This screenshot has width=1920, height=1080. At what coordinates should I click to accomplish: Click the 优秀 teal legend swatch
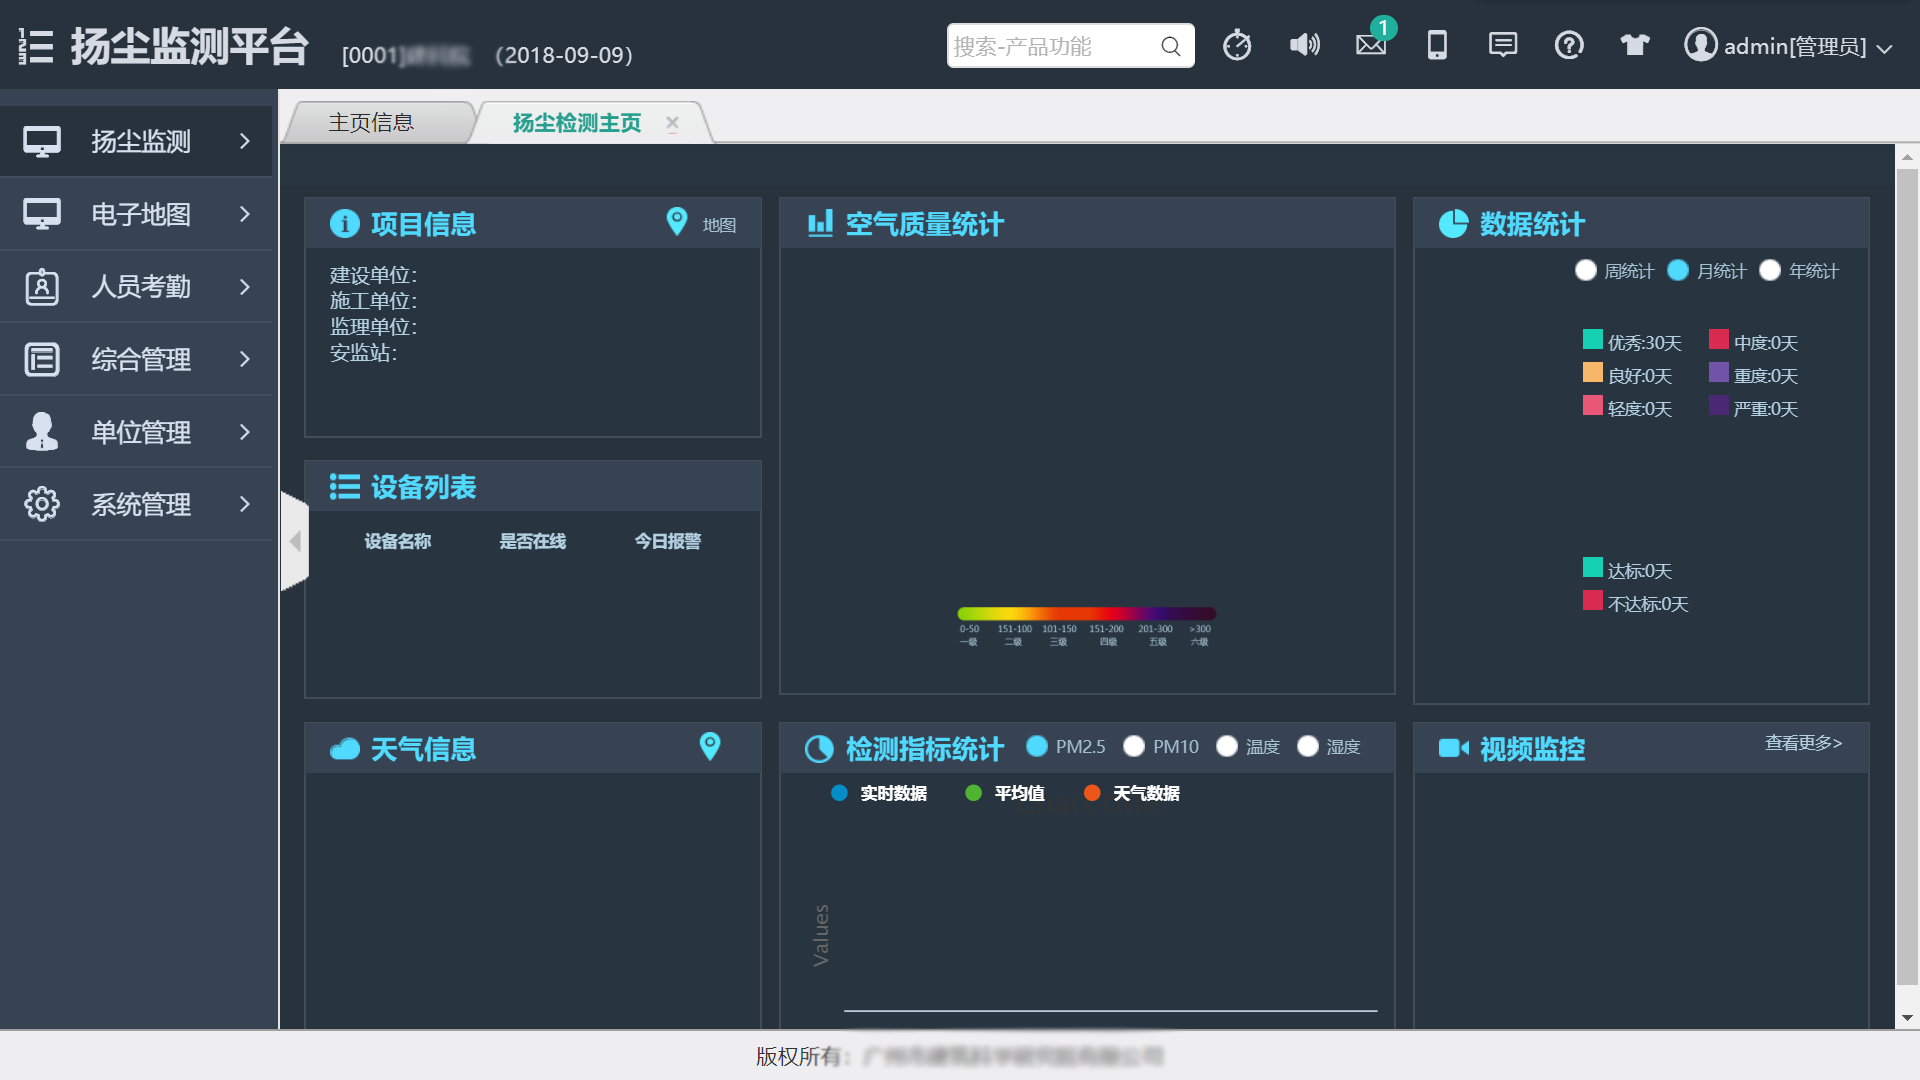[x=1593, y=340]
